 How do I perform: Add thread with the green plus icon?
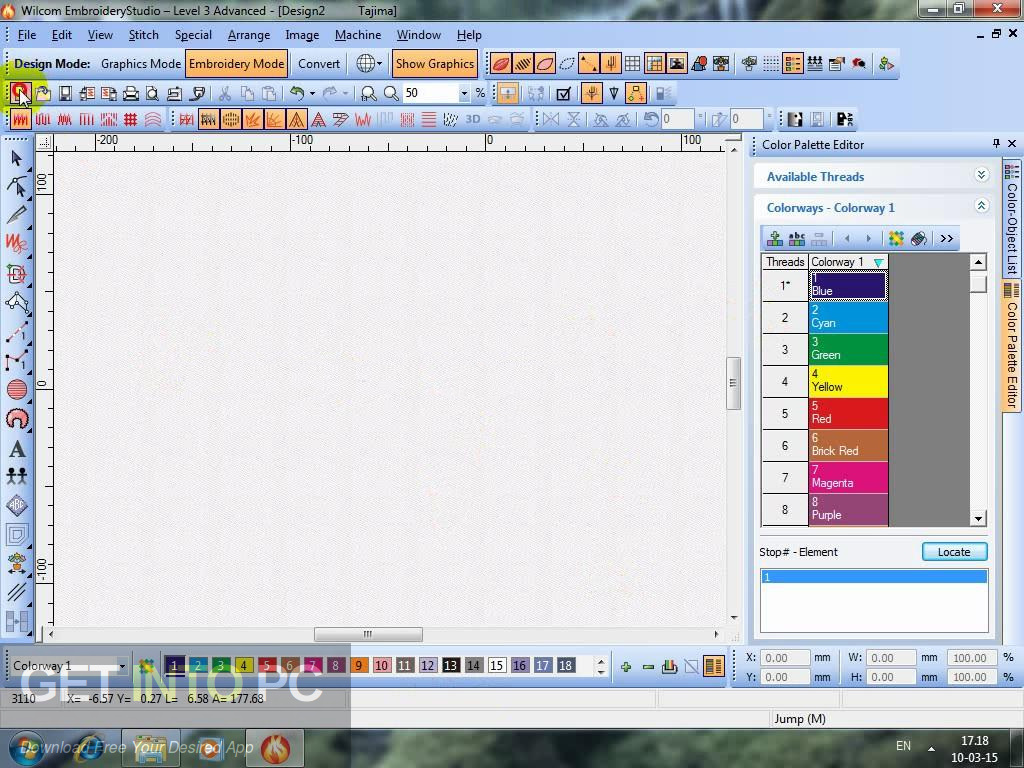(775, 238)
